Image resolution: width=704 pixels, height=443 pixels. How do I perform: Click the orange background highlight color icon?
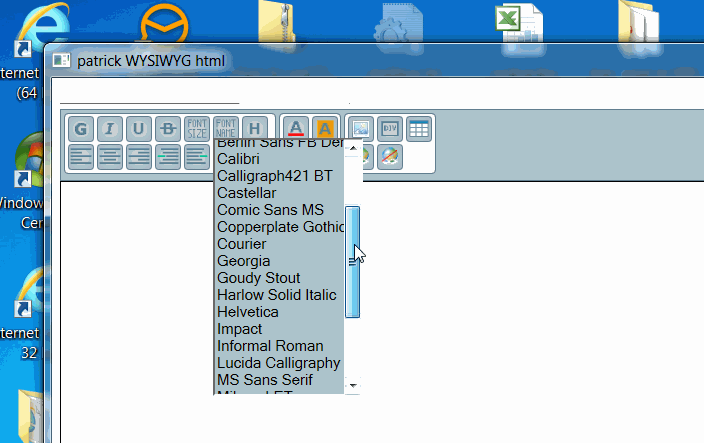[x=324, y=129]
